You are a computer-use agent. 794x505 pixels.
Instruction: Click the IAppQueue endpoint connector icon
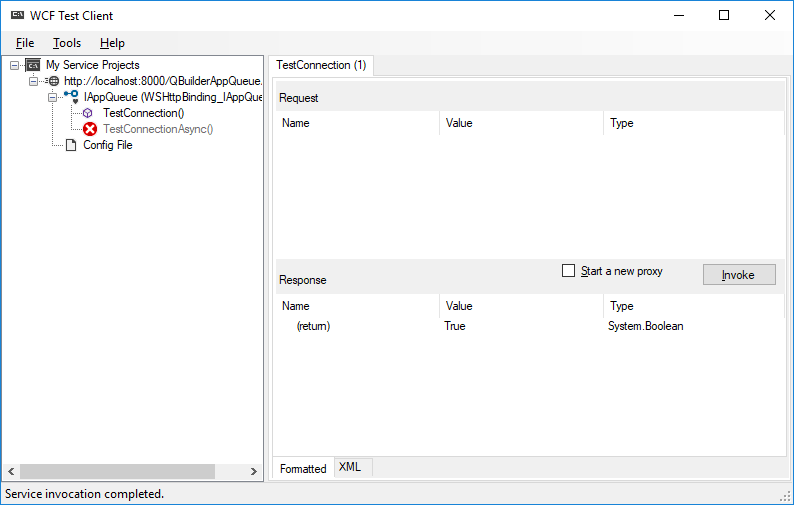71,96
